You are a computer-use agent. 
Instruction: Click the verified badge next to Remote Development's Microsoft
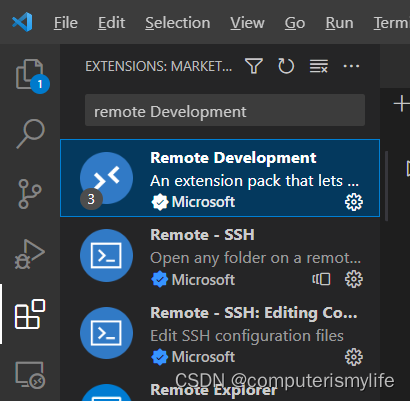[160, 202]
